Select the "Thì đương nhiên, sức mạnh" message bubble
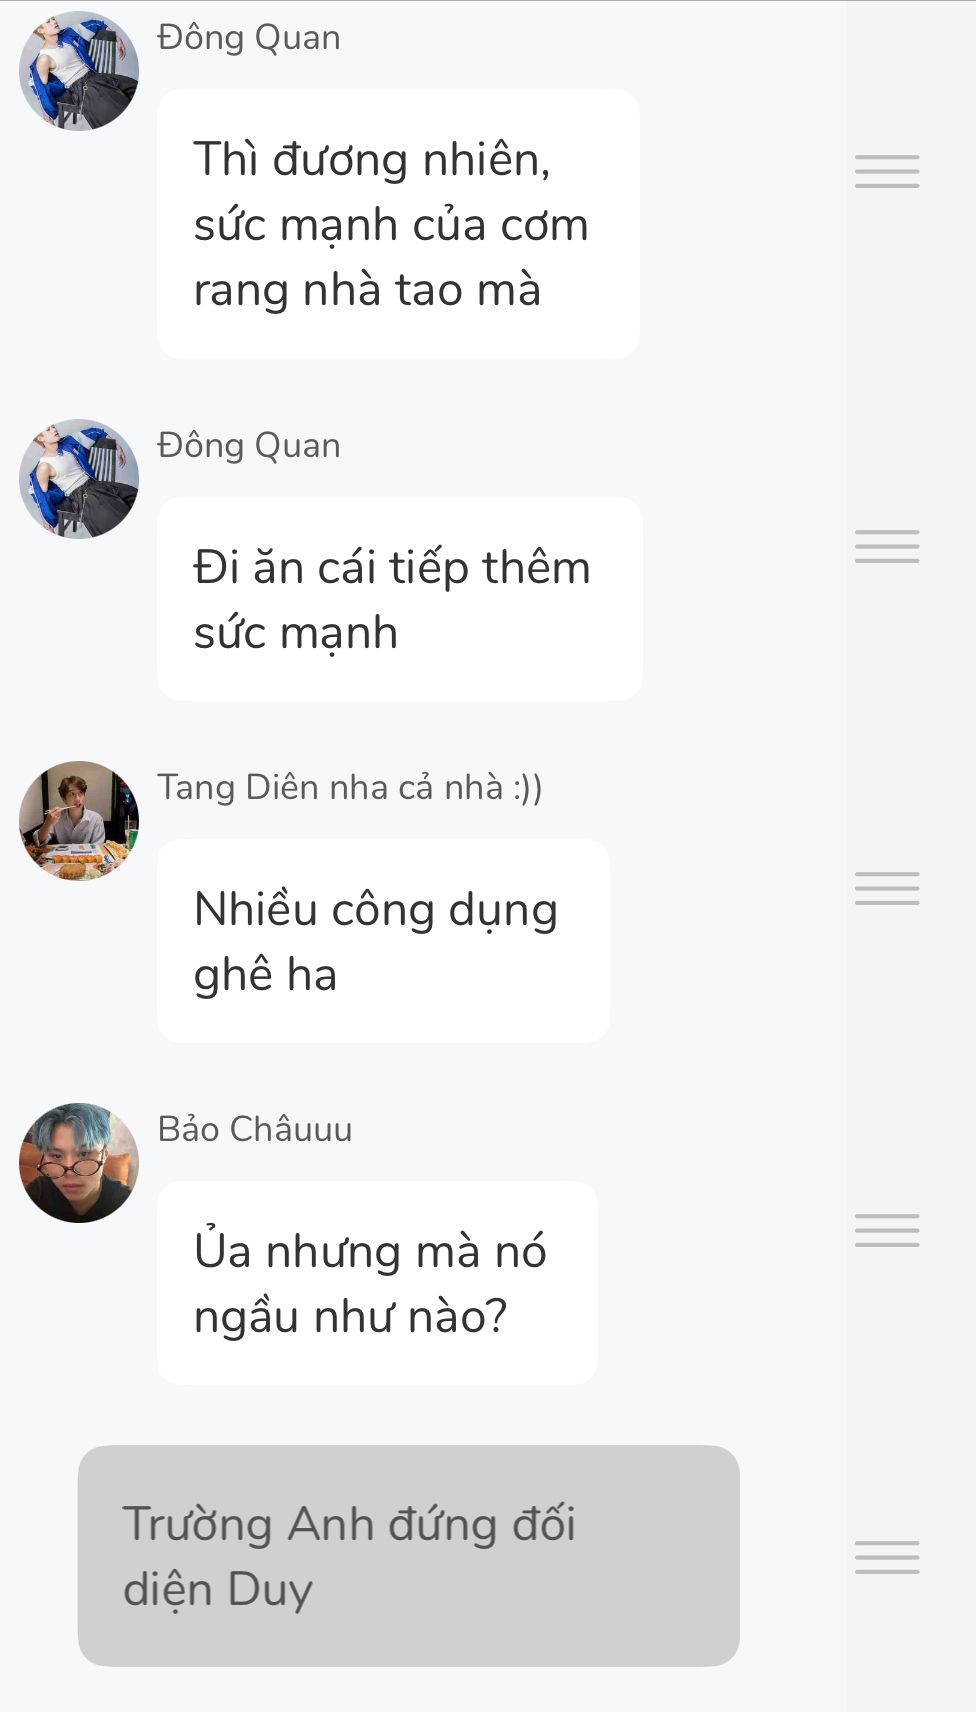The image size is (976, 1712). tap(398, 224)
